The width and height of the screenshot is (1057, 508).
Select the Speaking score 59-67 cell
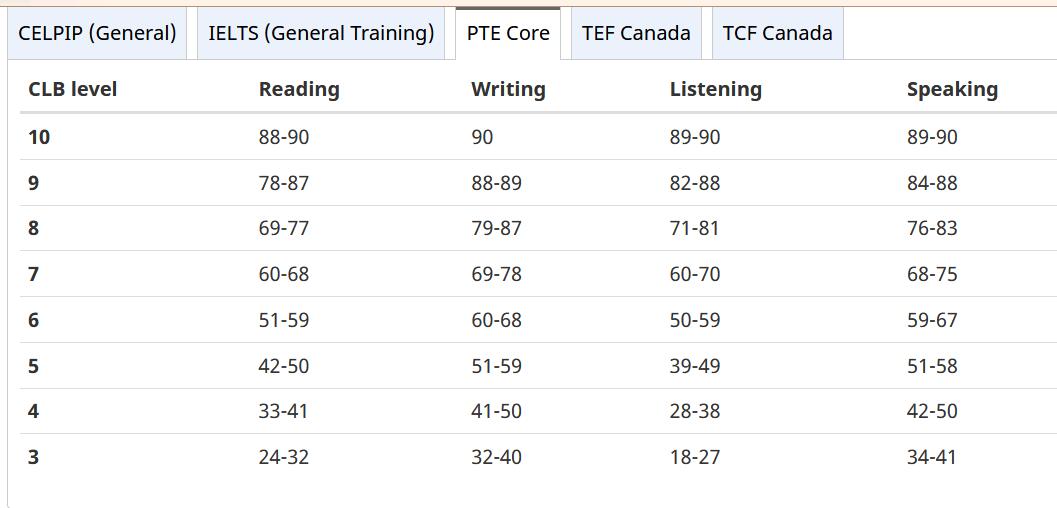932,320
